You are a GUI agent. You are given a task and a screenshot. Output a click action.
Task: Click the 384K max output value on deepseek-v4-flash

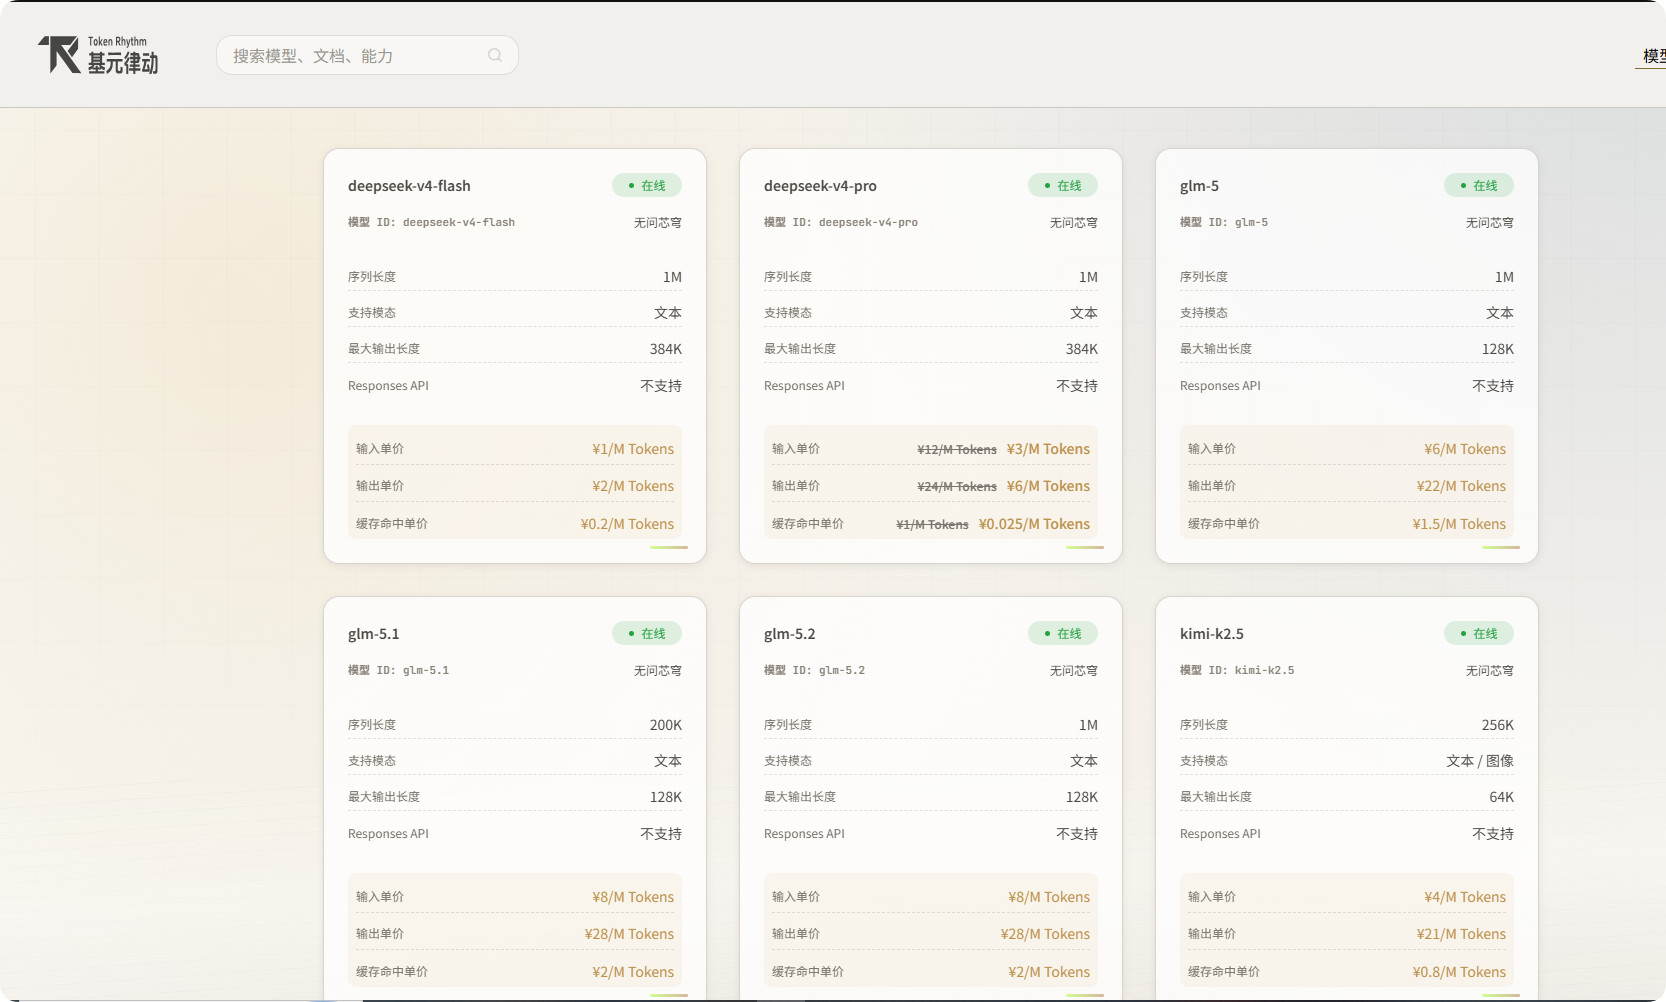(666, 349)
